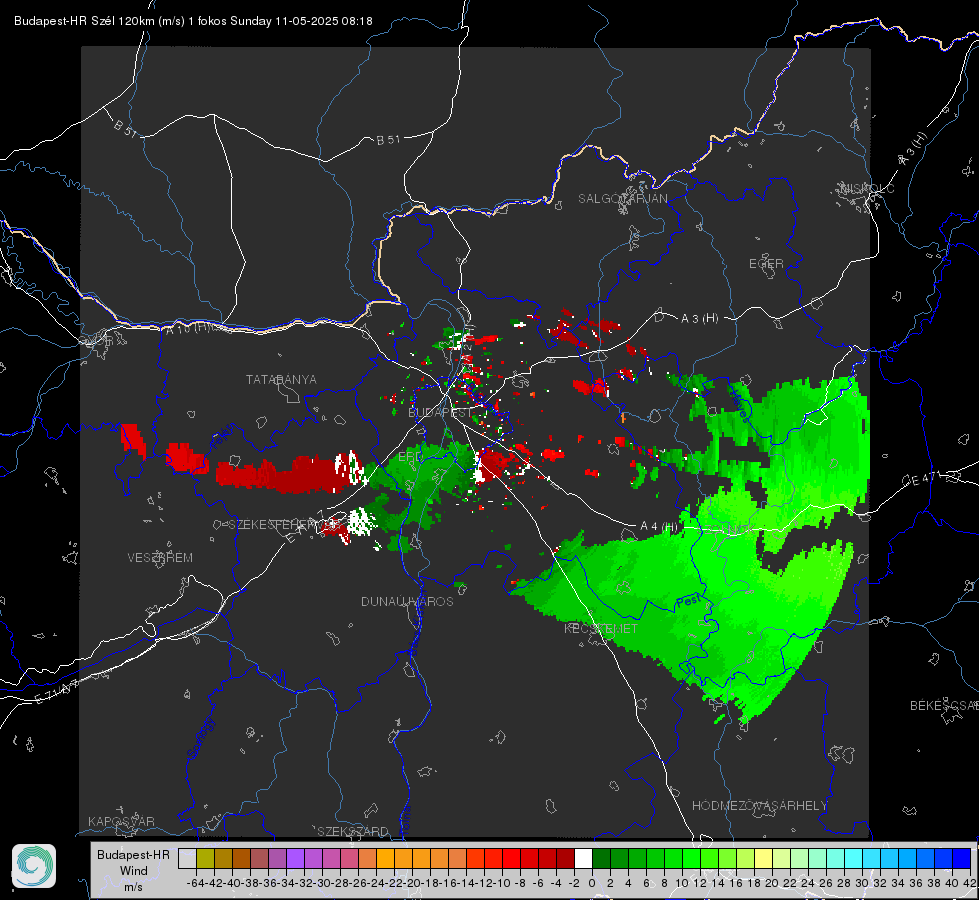Click the BUDAPEST city label
Screen dimensions: 979x900
coord(440,413)
